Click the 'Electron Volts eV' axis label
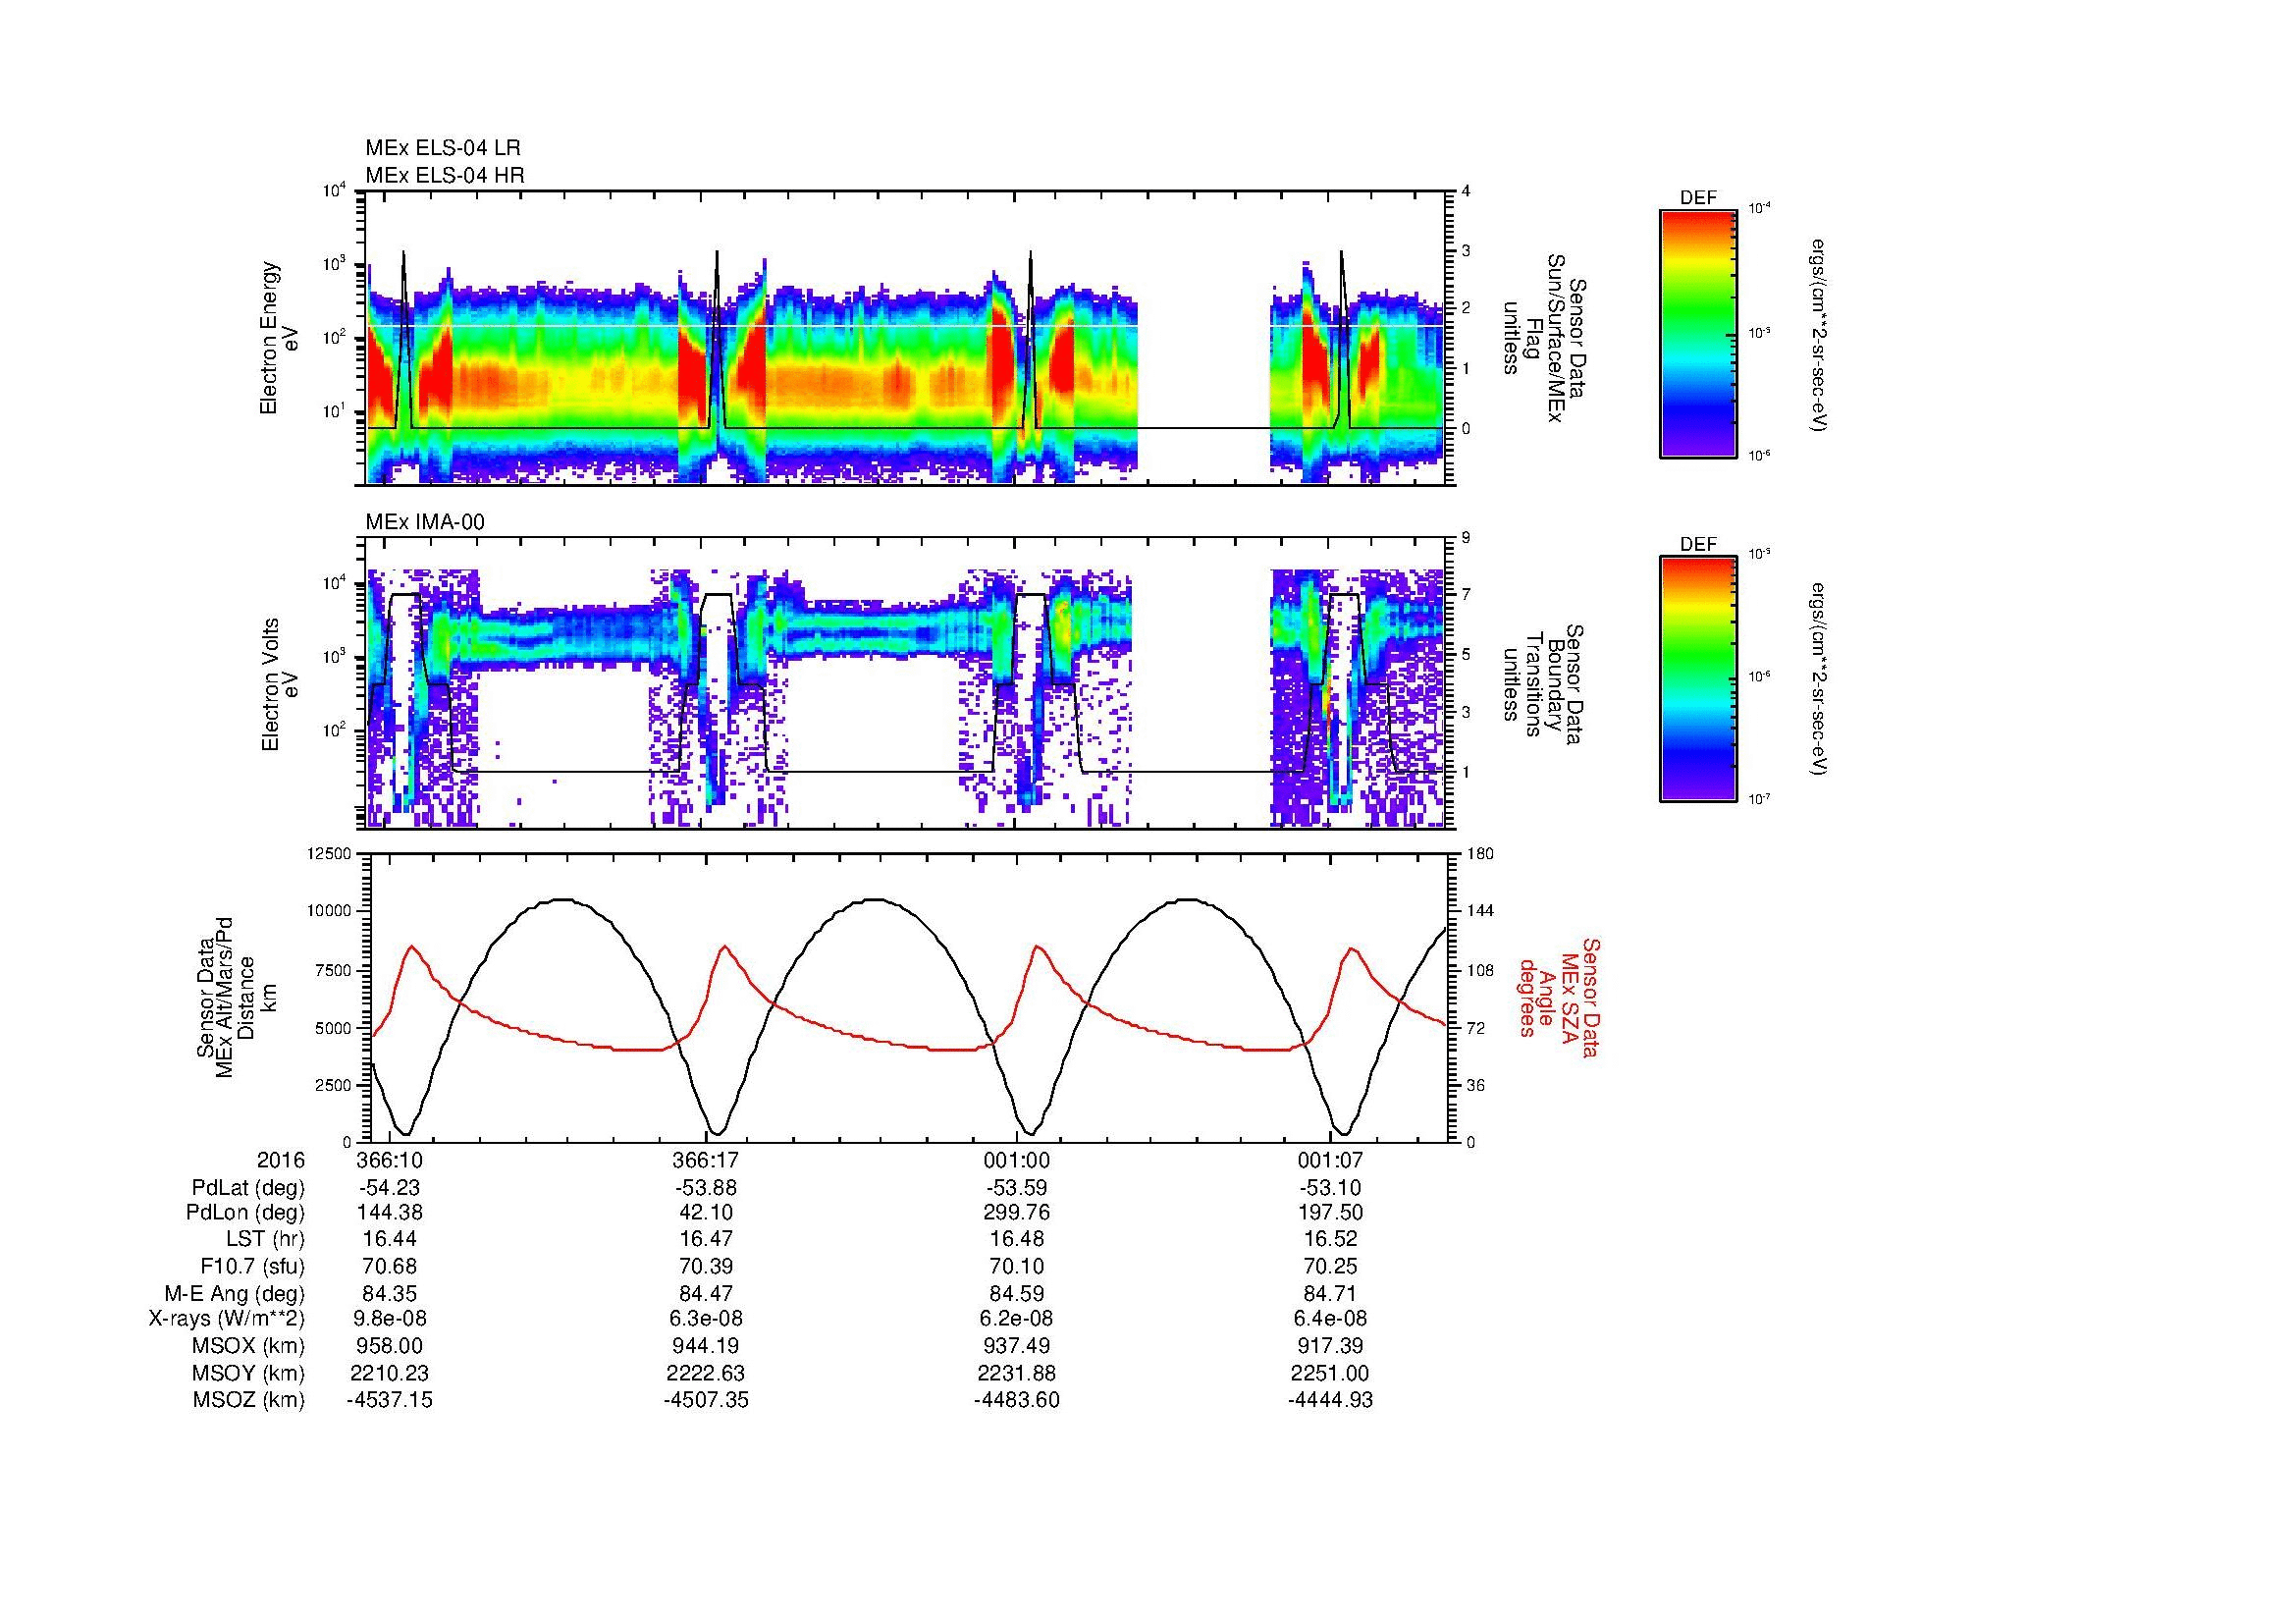This screenshot has width=2296, height=1623. [280, 684]
